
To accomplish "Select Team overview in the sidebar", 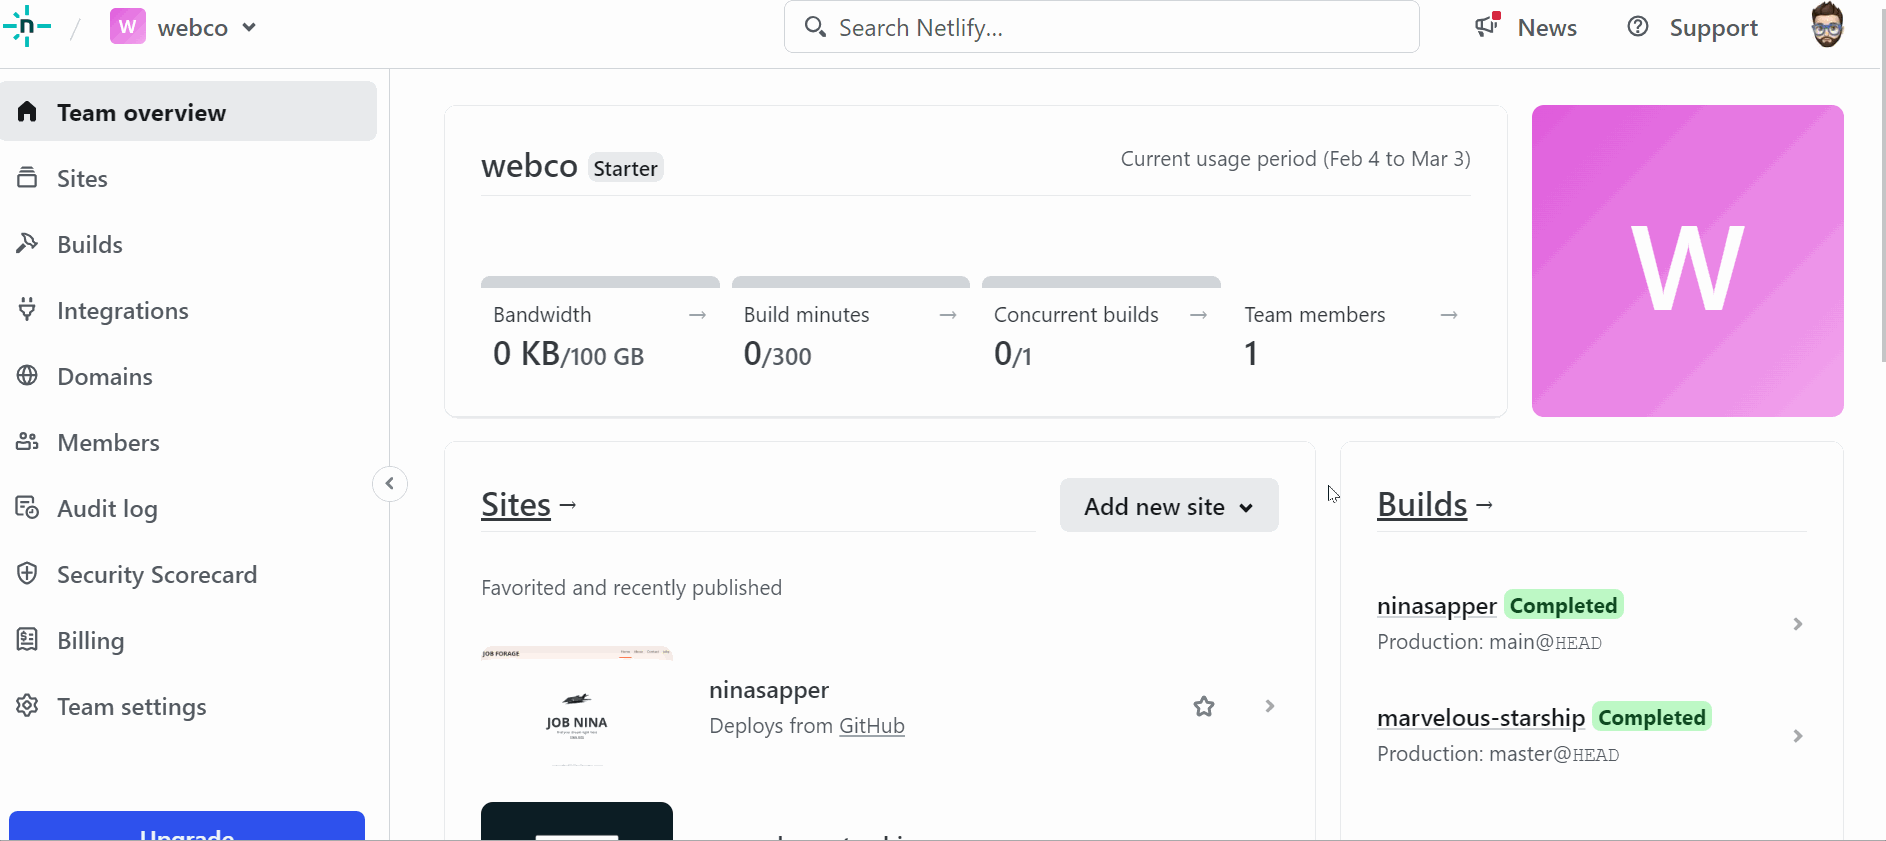I will pyautogui.click(x=188, y=112).
